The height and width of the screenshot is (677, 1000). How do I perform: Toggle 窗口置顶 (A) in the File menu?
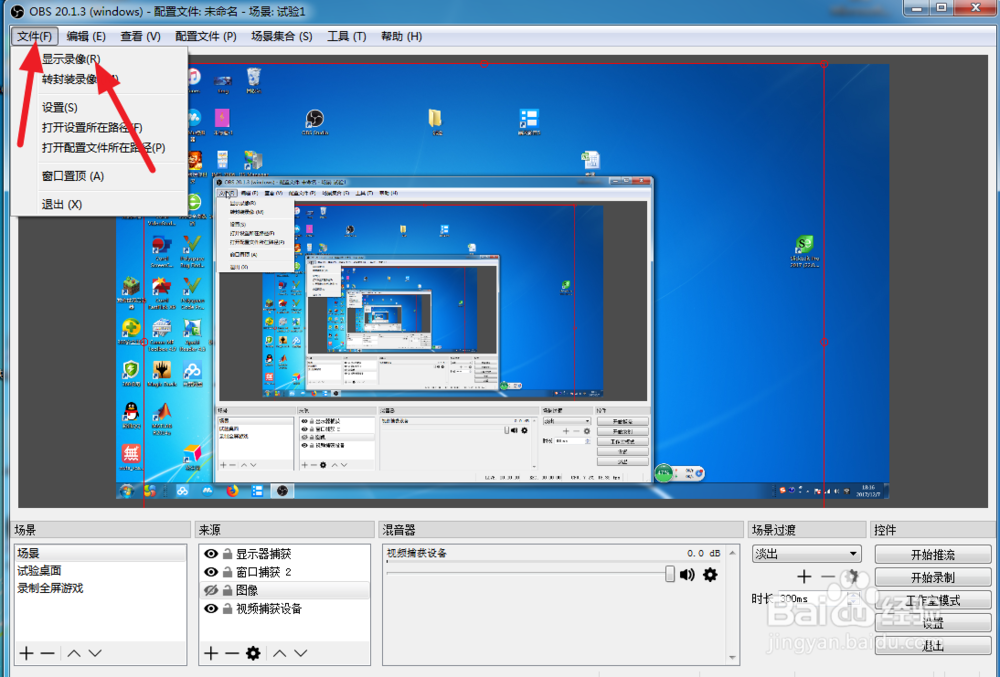pos(73,176)
